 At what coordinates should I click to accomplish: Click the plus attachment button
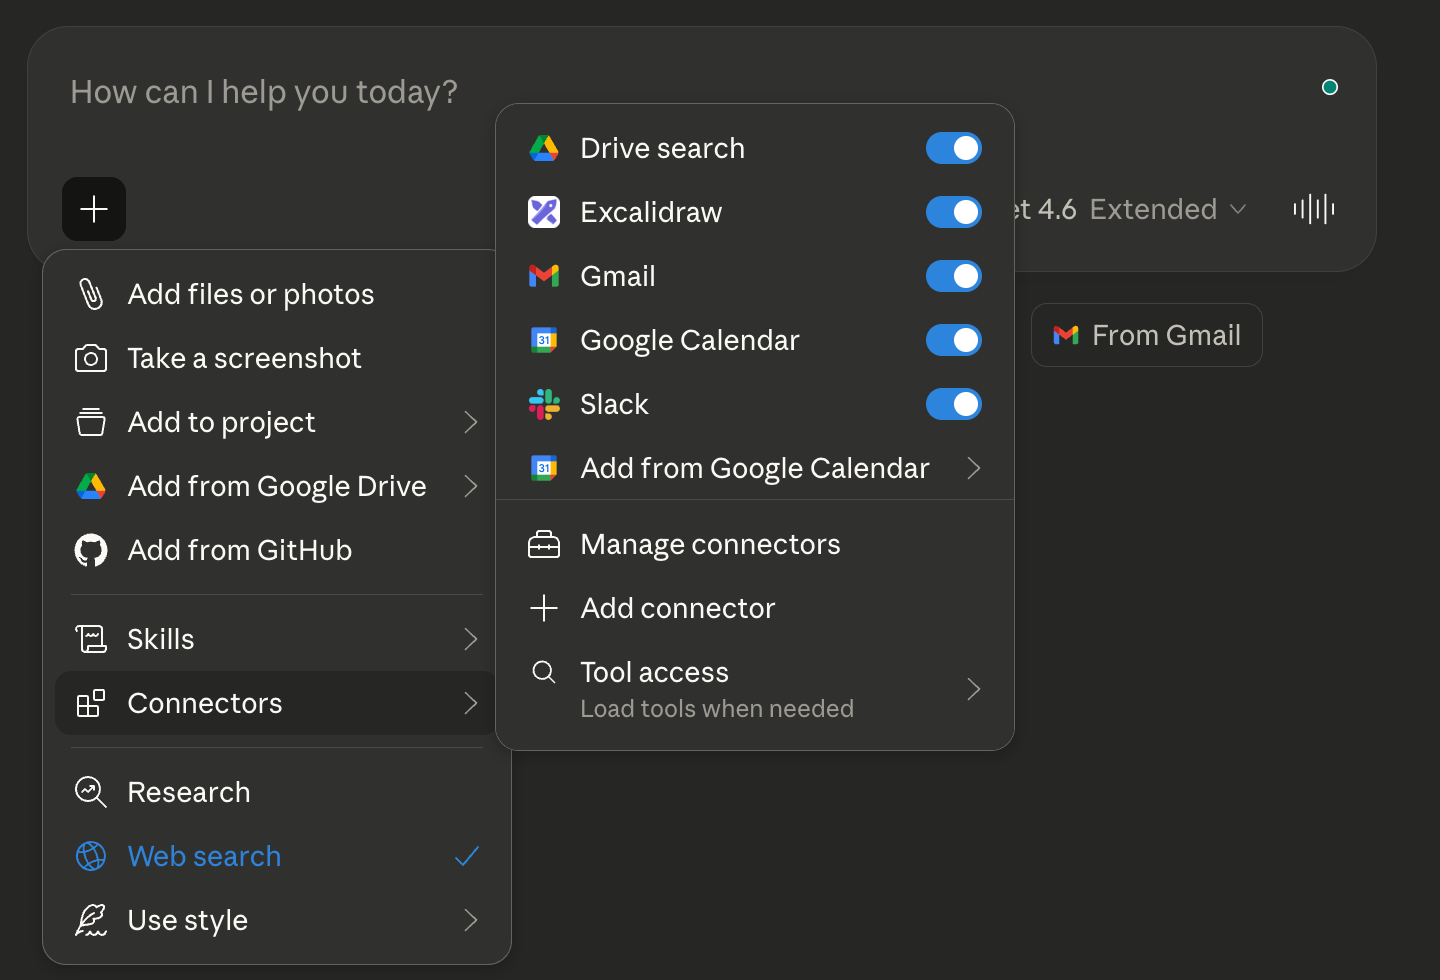point(94,209)
